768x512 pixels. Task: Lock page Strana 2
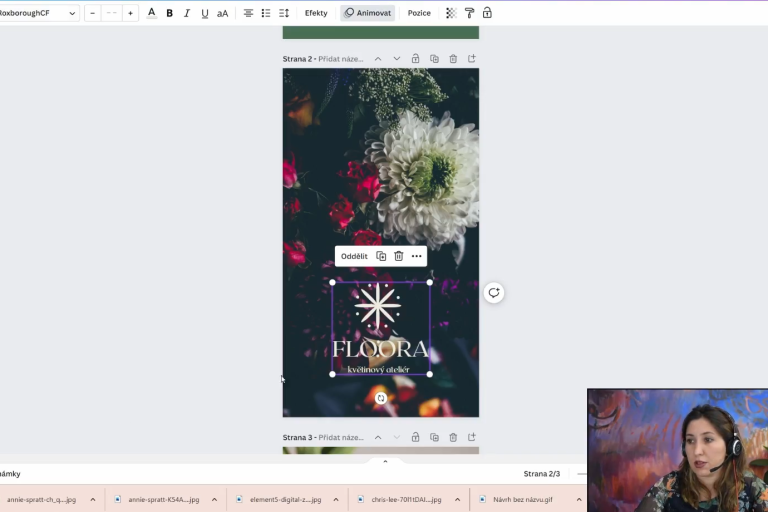[415, 59]
